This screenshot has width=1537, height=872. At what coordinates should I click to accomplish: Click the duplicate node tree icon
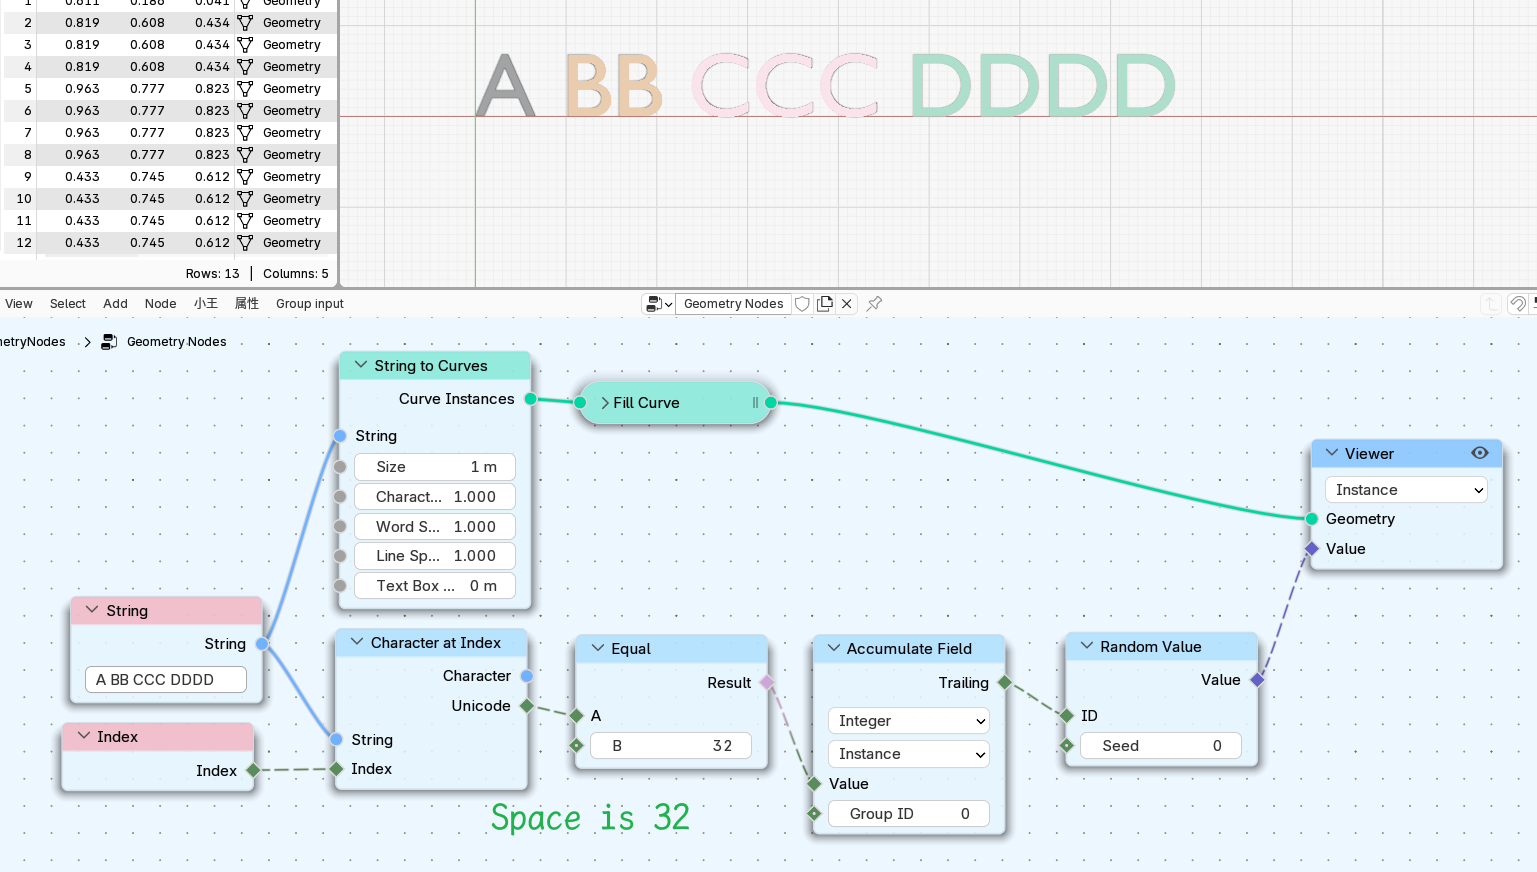pyautogui.click(x=825, y=304)
